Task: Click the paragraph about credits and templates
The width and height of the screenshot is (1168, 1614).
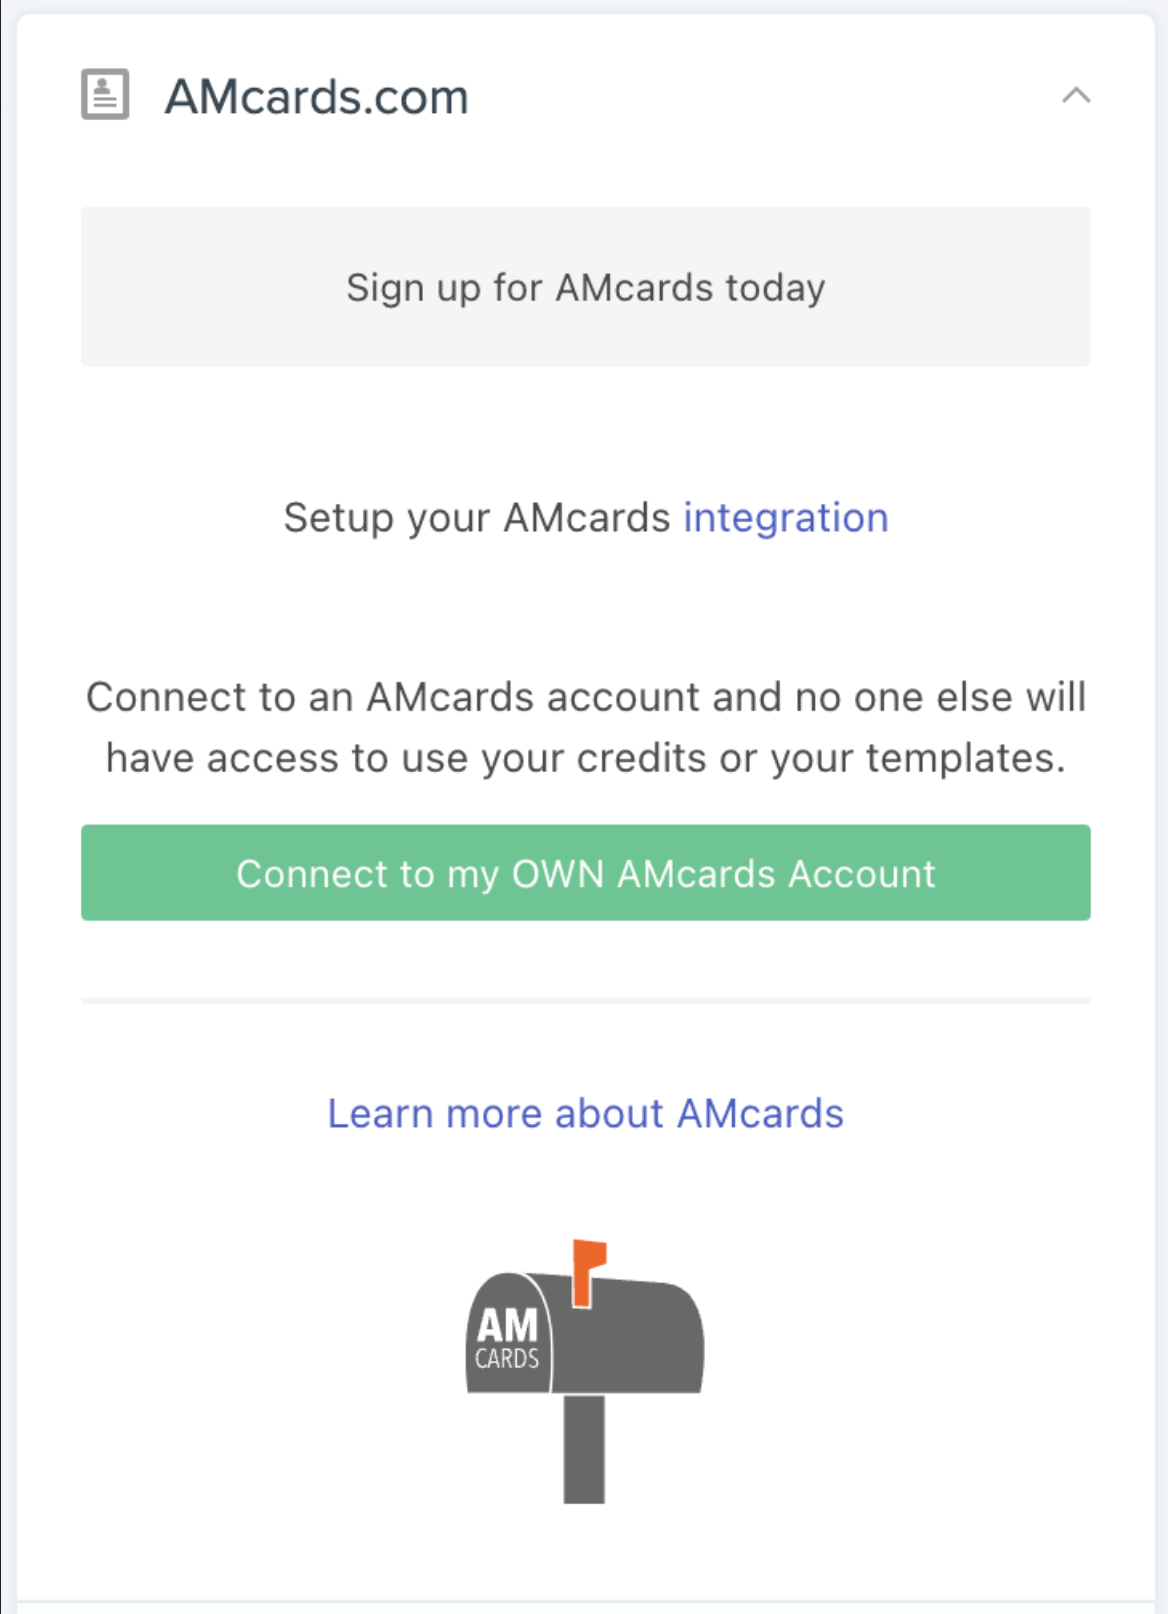Action: 586,727
